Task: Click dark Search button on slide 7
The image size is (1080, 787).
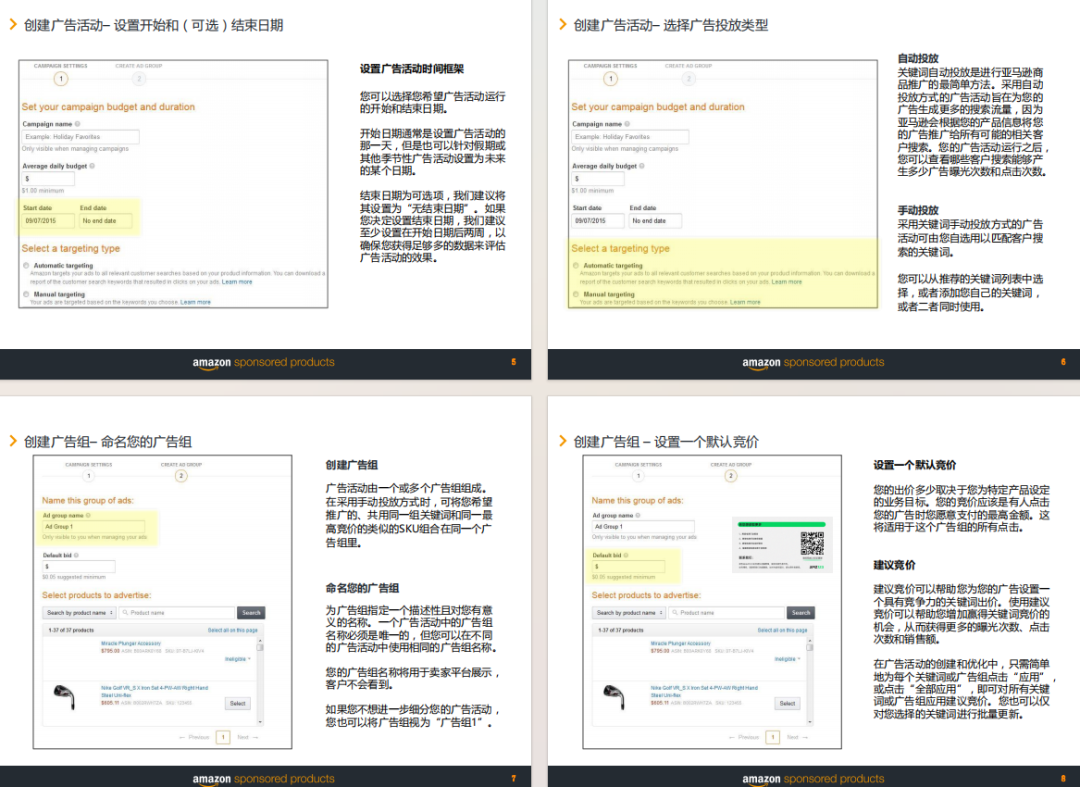Action: [x=251, y=613]
